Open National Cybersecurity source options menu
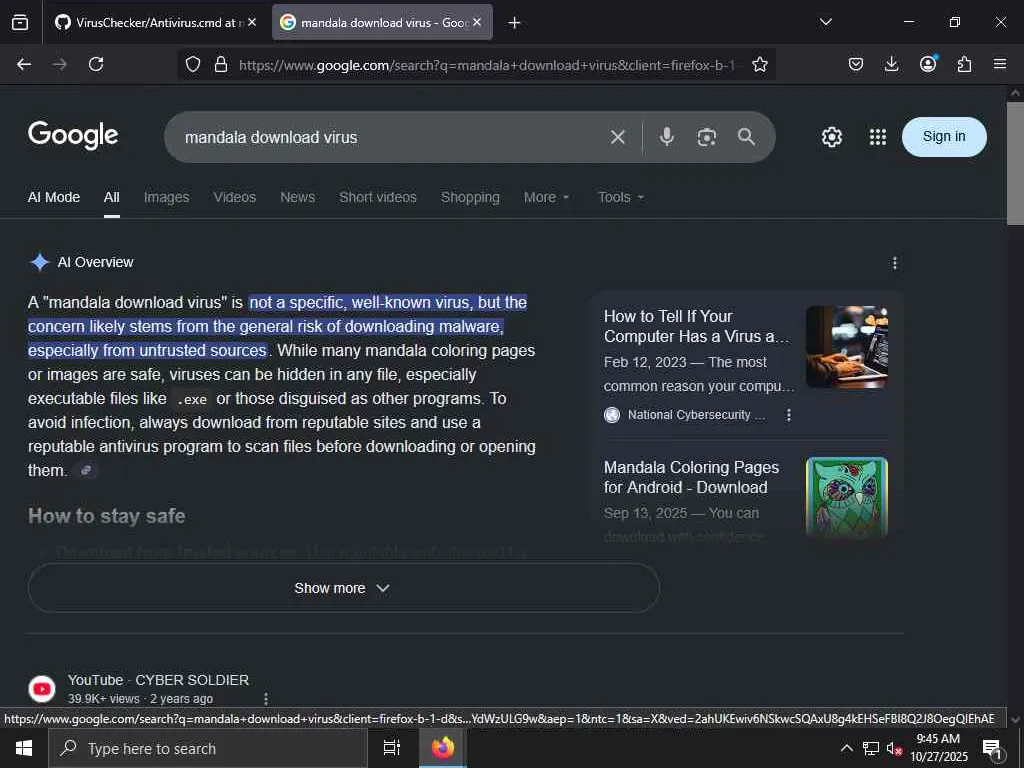The image size is (1024, 768). coord(789,415)
